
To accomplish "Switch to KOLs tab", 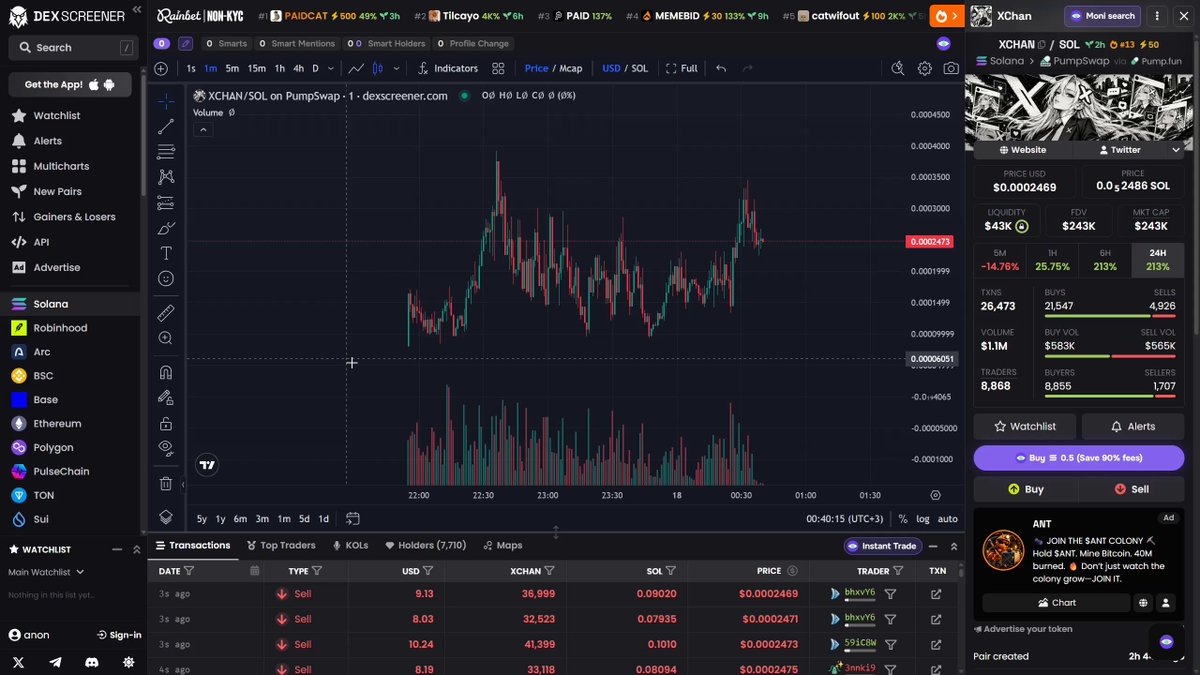I will point(350,546).
